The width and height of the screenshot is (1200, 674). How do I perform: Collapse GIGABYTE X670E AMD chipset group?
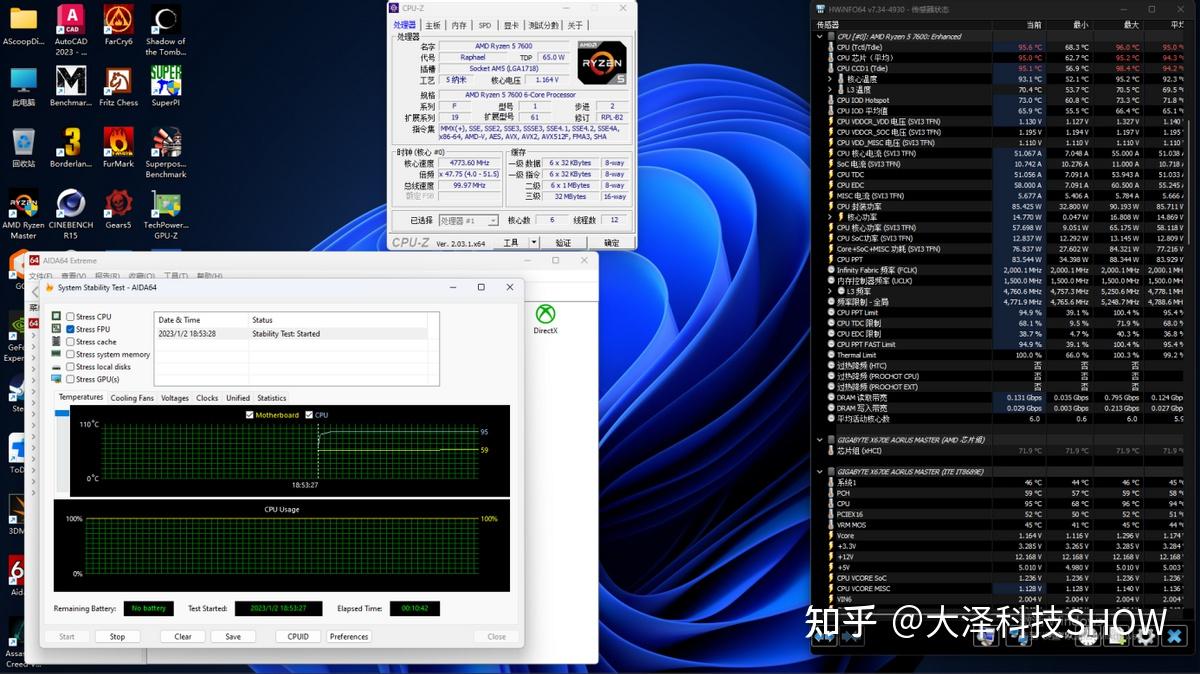[x=820, y=439]
